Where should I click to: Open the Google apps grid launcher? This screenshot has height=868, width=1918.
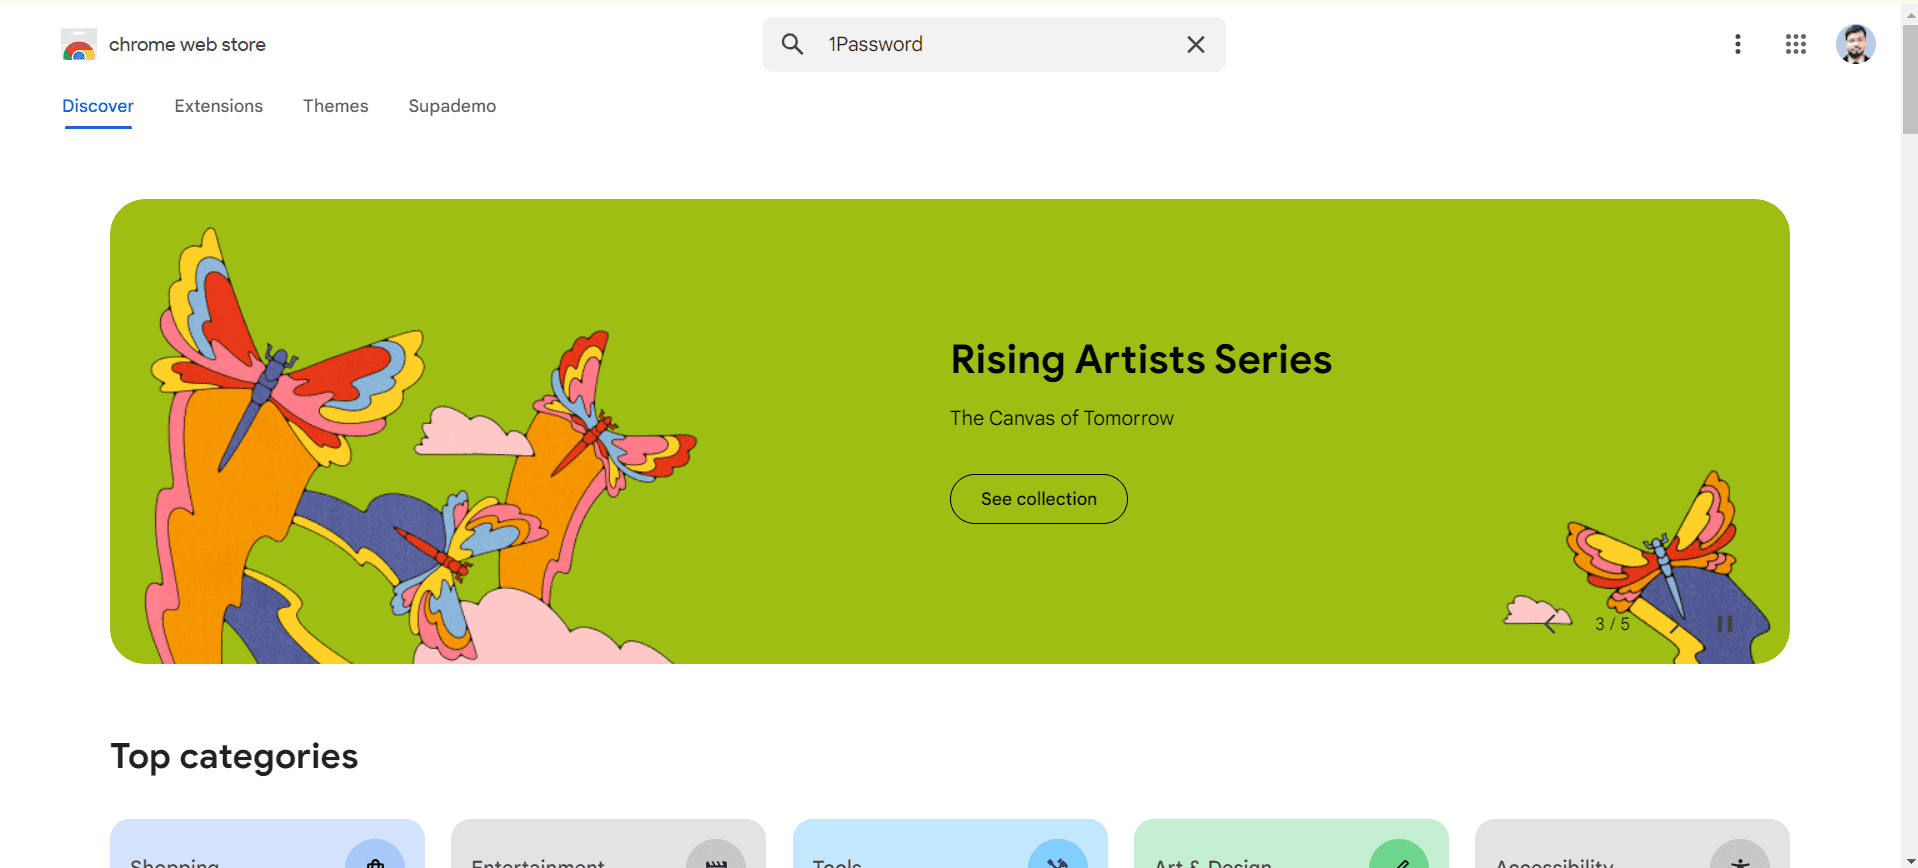click(x=1795, y=44)
